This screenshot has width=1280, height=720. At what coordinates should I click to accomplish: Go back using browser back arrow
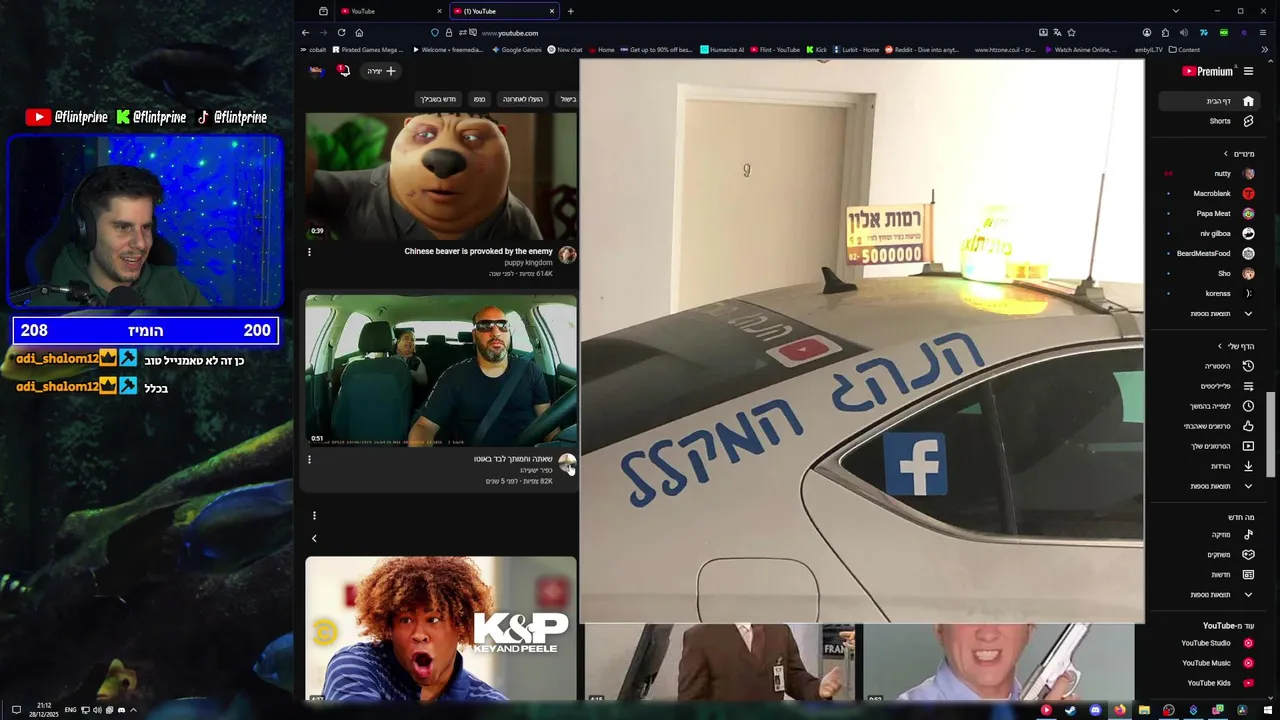coord(305,33)
